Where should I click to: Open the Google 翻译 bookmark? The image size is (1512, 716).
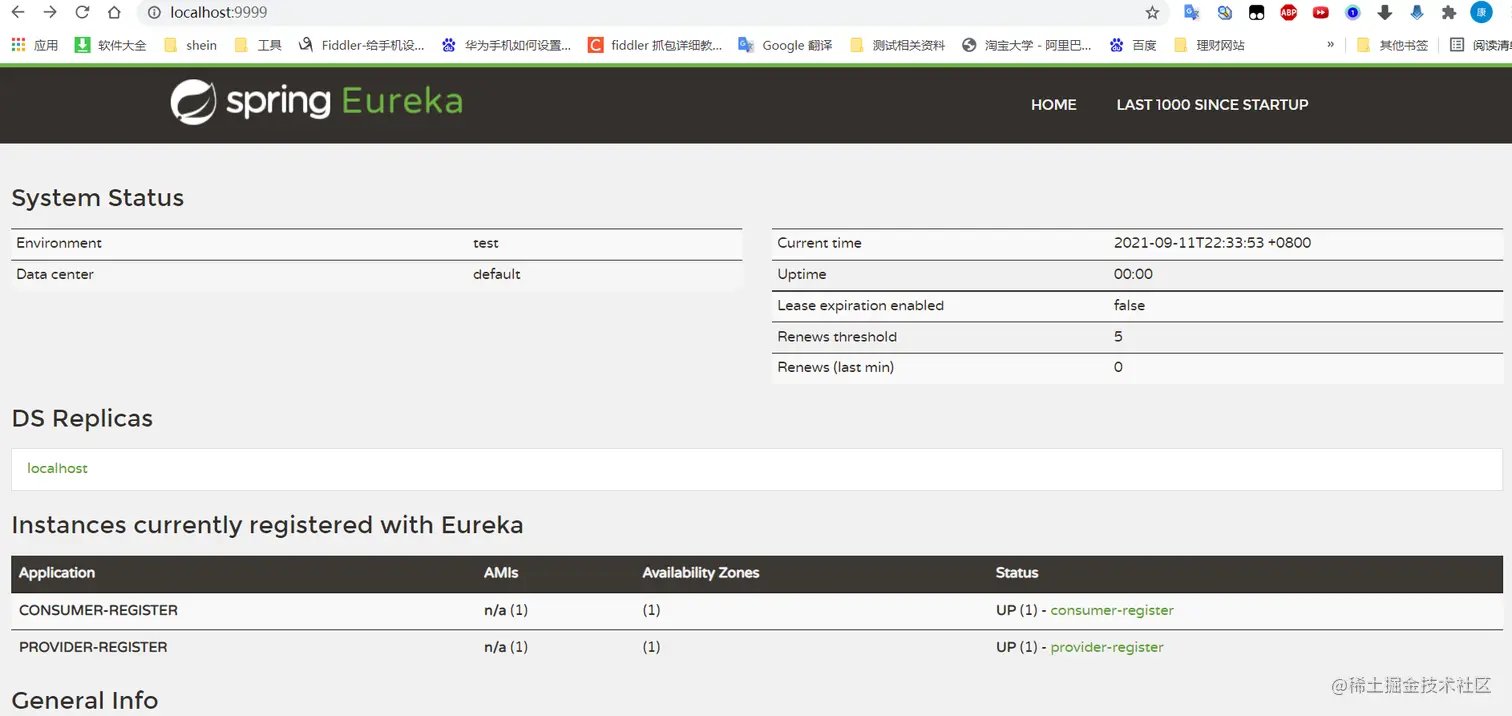pyautogui.click(x=785, y=45)
